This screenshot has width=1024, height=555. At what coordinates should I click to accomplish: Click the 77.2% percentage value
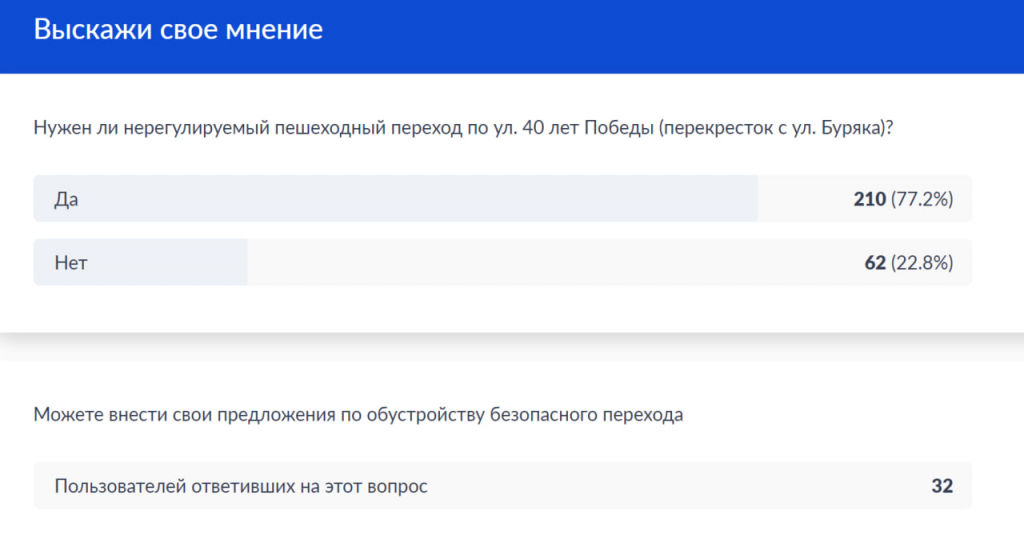point(922,199)
